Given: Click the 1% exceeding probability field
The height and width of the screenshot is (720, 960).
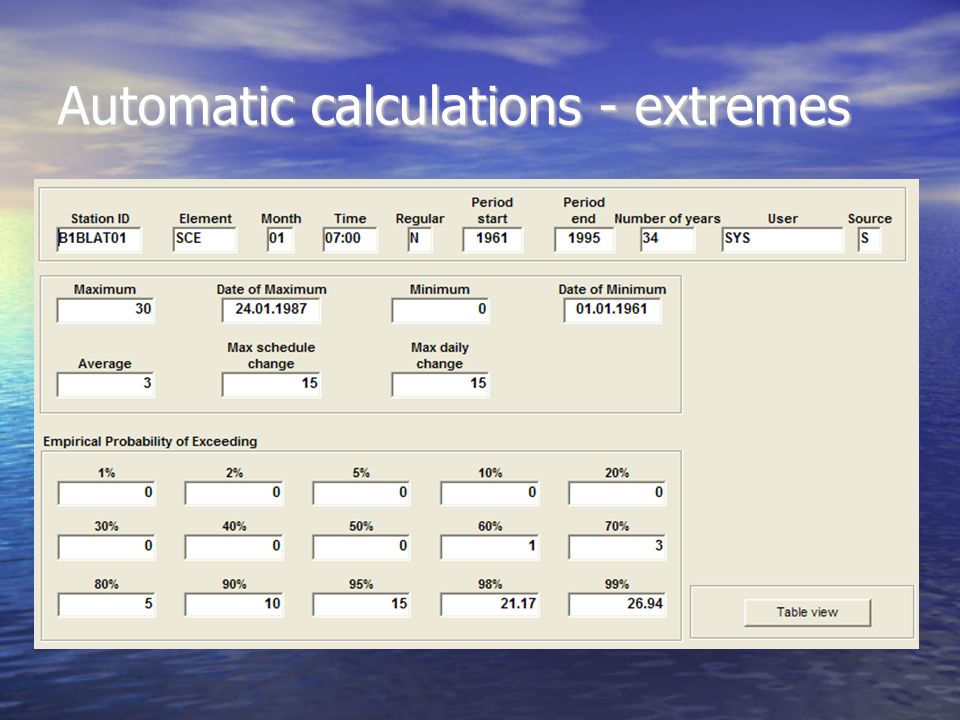Looking at the screenshot, I should click(x=107, y=493).
